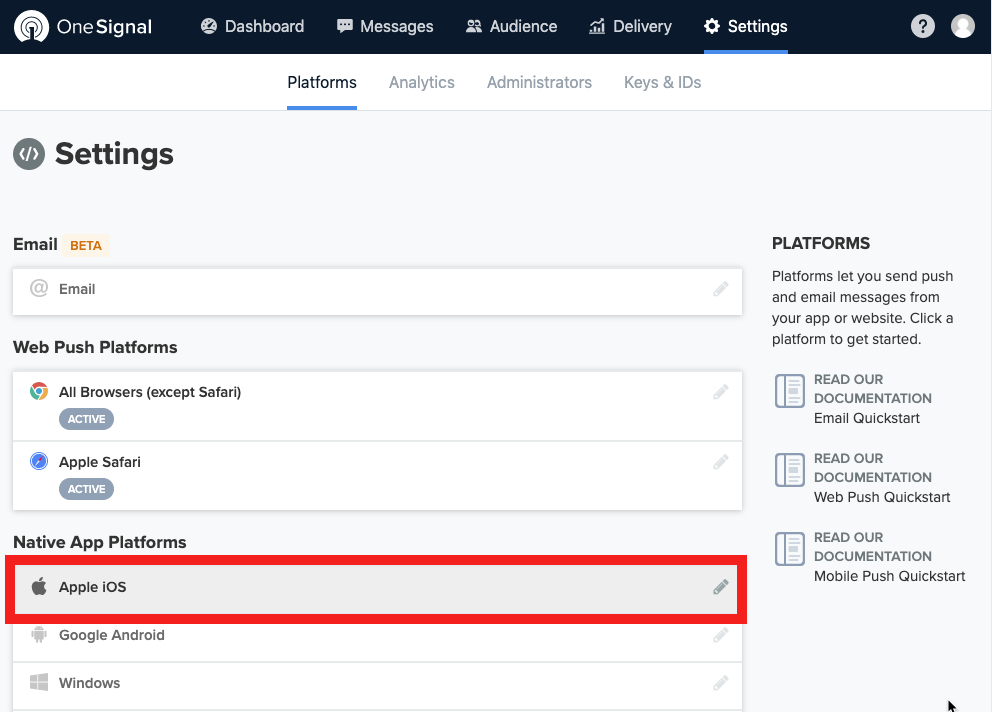Open the Apple Safari platform

[x=377, y=476]
